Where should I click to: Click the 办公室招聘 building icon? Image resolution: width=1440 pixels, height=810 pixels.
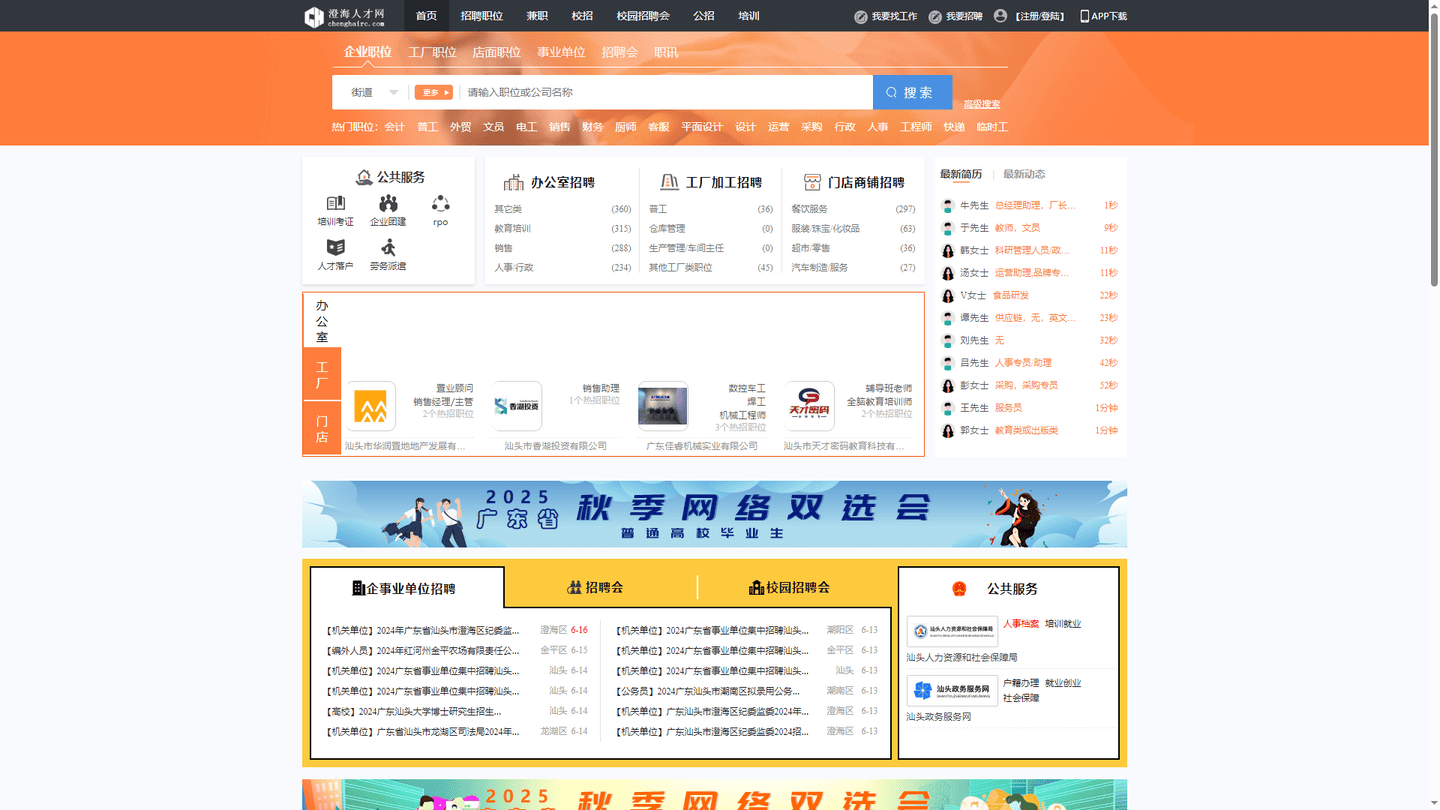514,182
